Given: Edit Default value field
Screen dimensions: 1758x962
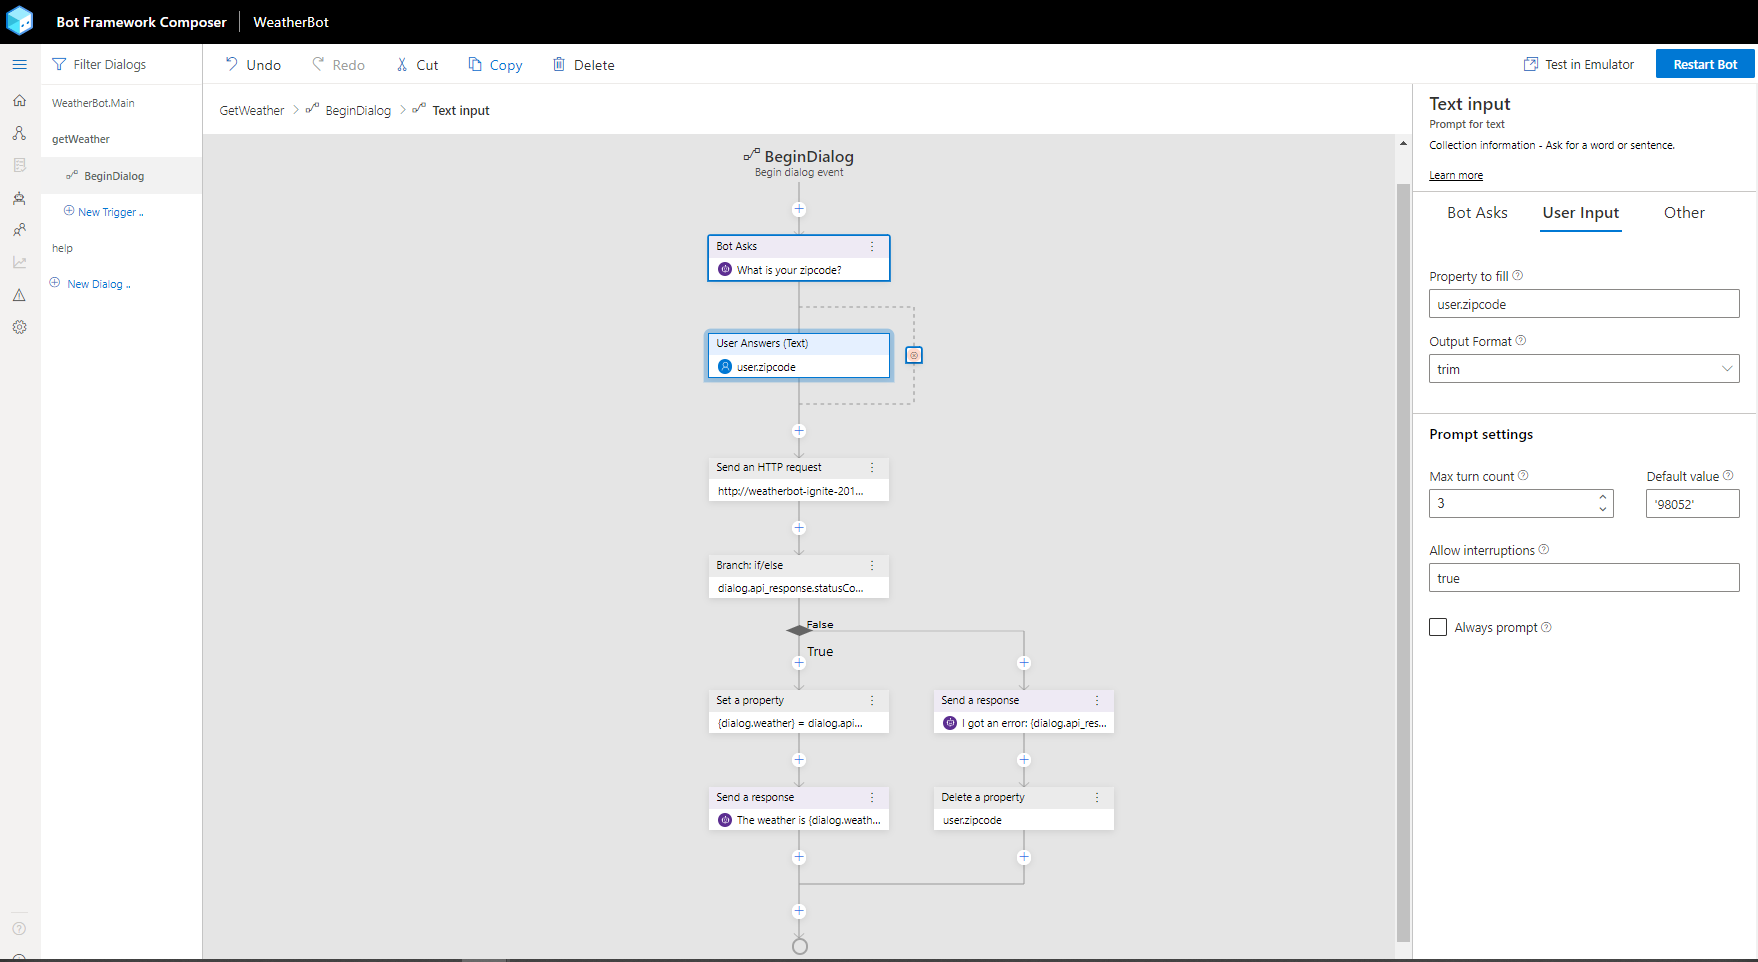Looking at the screenshot, I should click(x=1692, y=504).
